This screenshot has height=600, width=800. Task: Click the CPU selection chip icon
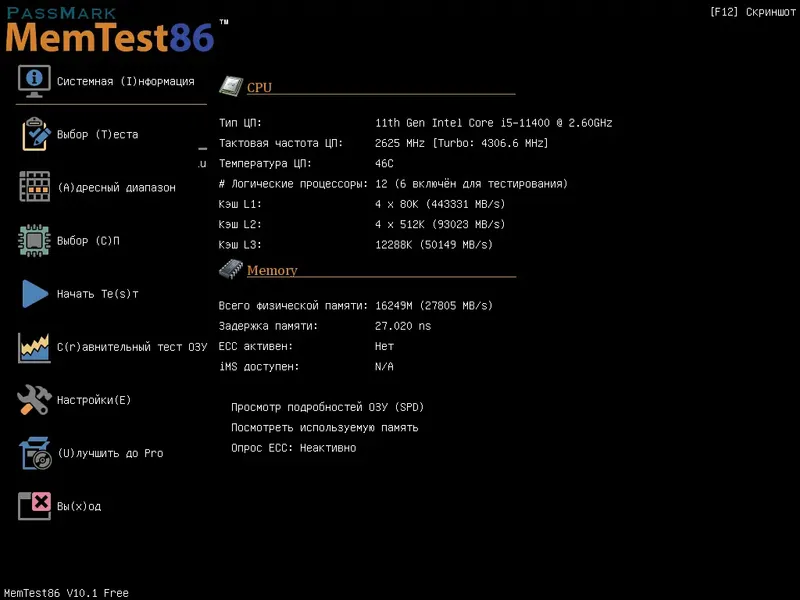[x=34, y=240]
